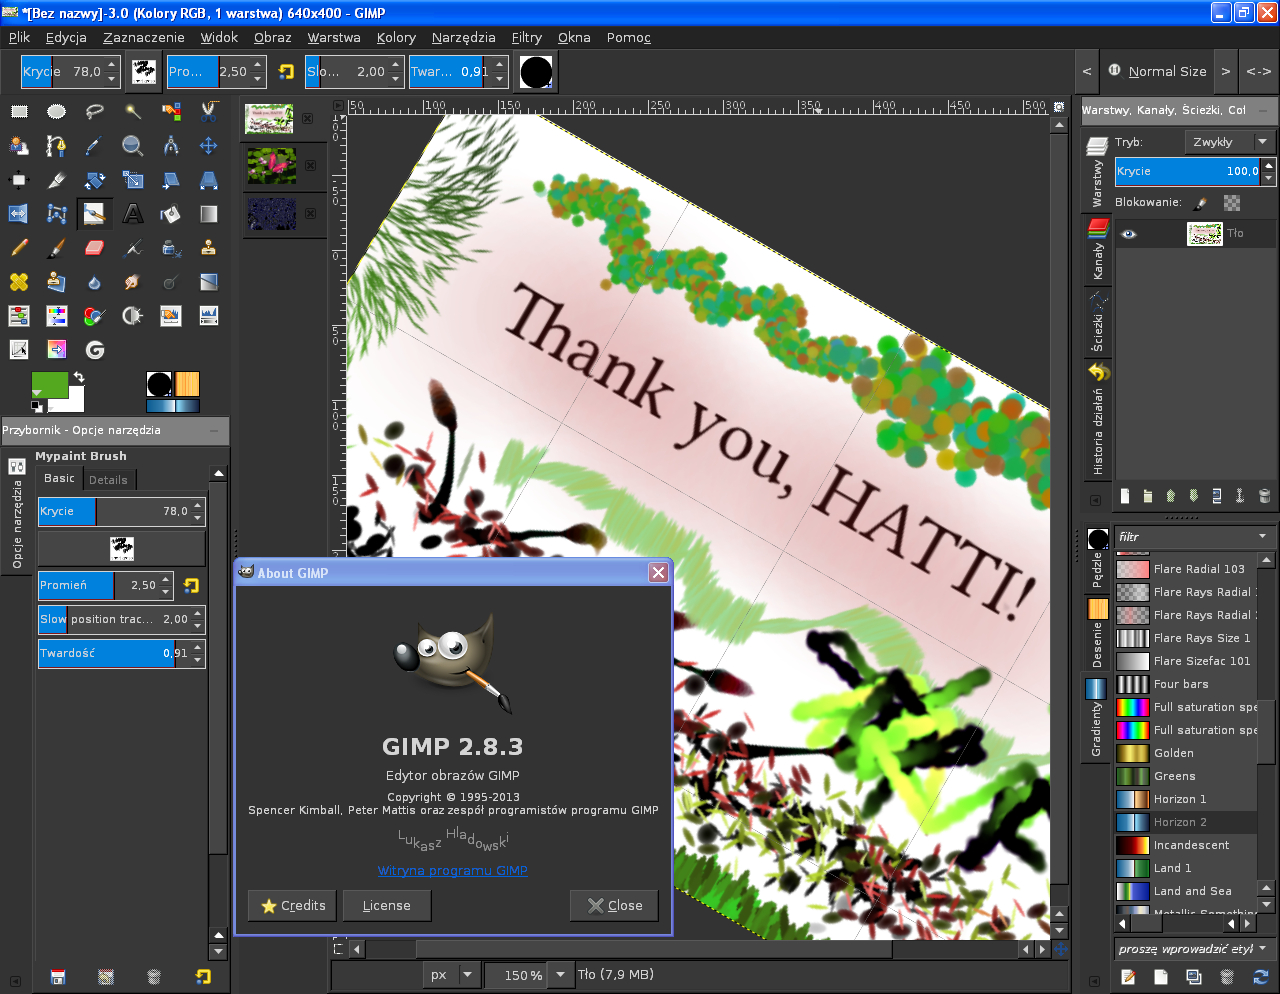Viewport: 1280px width, 994px height.
Task: Choose the Flip tool
Action: coord(19,213)
